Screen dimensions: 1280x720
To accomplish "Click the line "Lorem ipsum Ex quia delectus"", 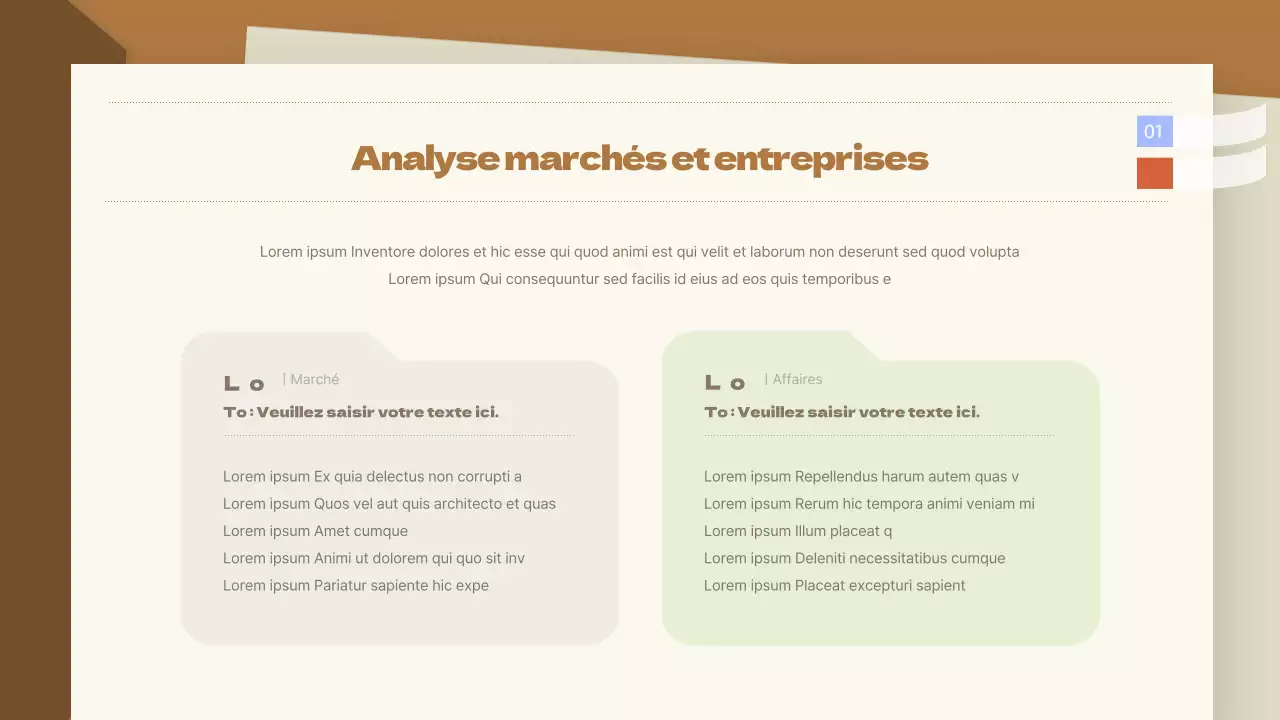I will (x=372, y=477).
